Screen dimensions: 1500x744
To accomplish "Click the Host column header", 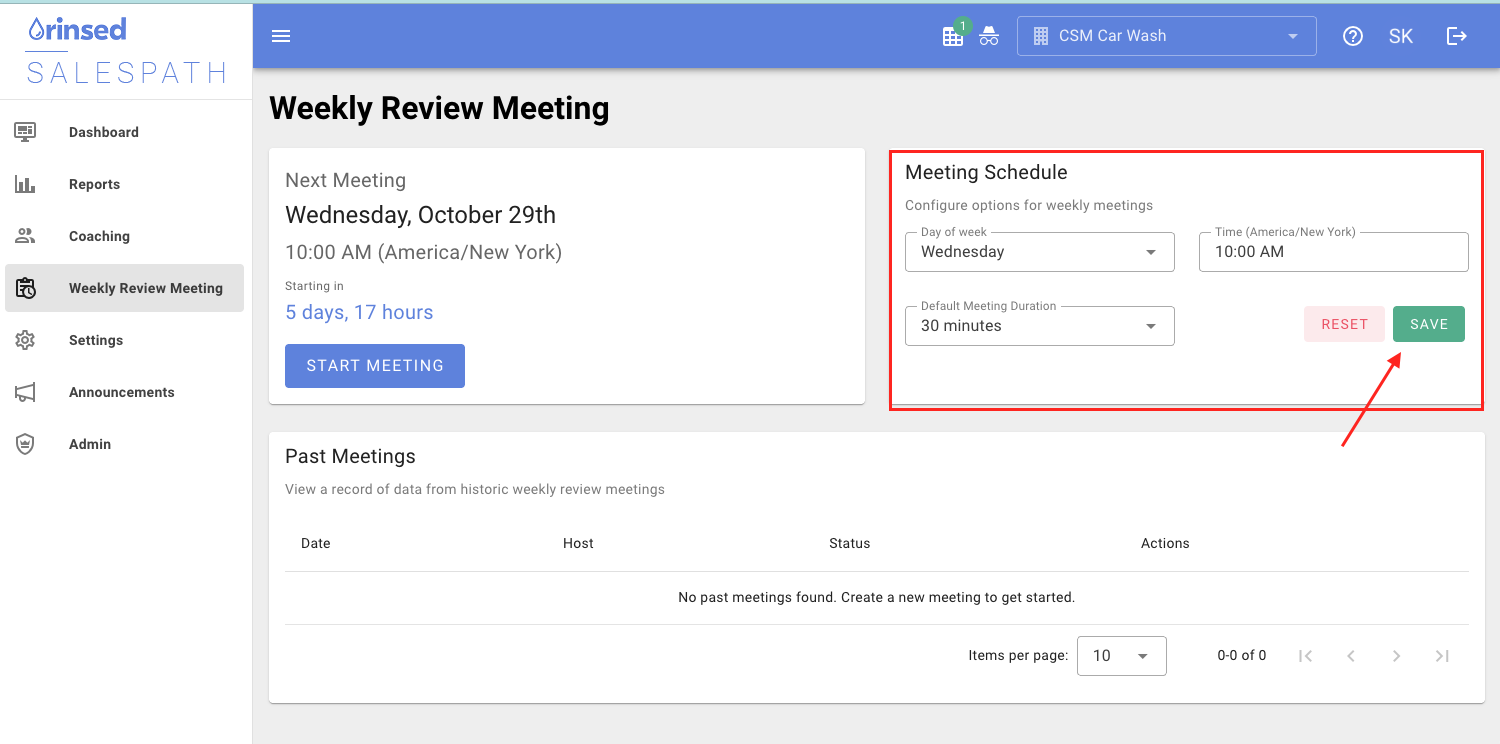I will (x=578, y=543).
